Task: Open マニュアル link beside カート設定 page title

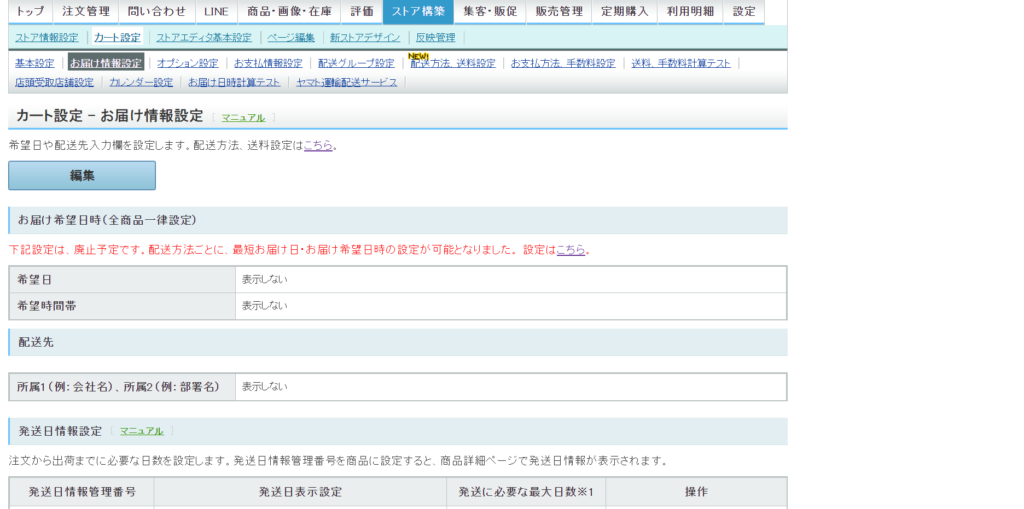Action: click(x=243, y=117)
